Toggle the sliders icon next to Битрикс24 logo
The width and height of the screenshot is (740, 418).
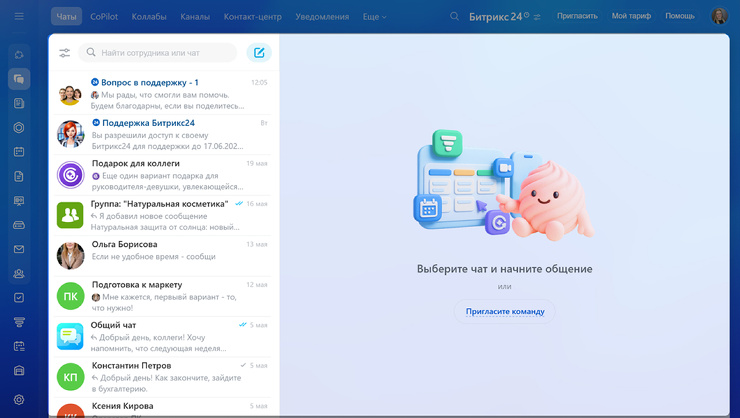click(x=538, y=17)
